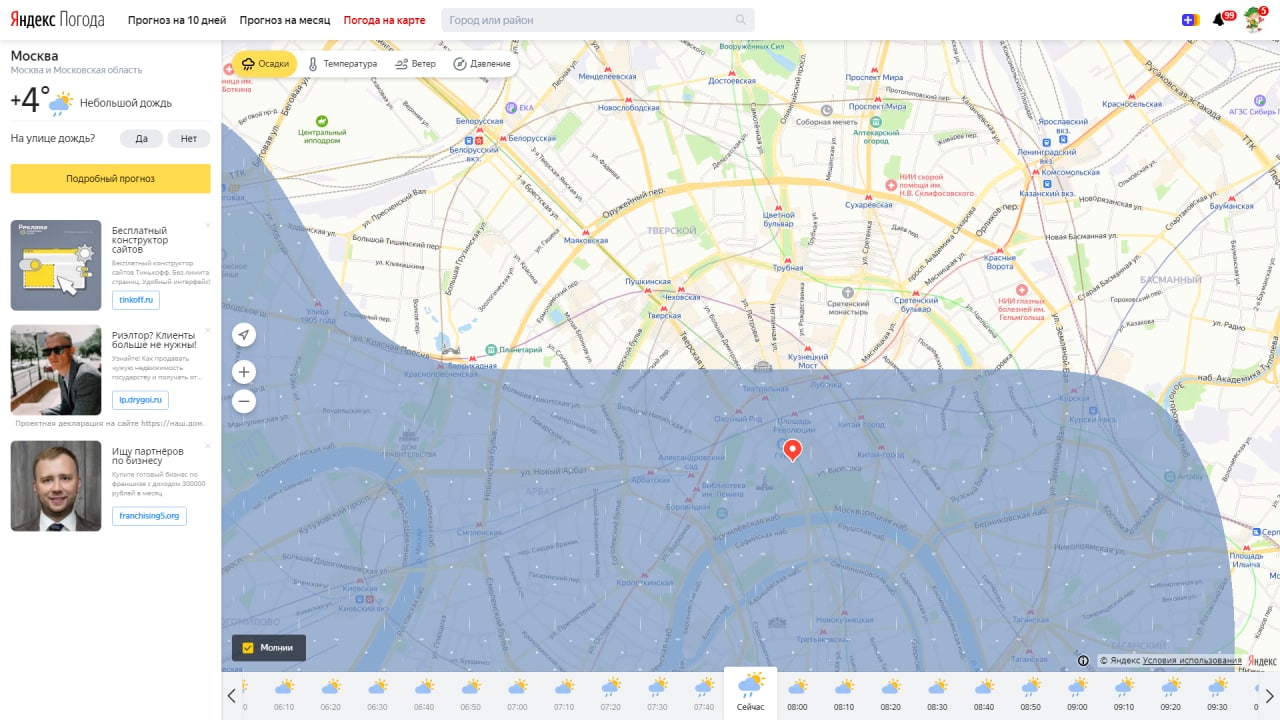Image resolution: width=1280 pixels, height=720 pixels.
Task: Open the user profile avatar
Action: point(1253,20)
